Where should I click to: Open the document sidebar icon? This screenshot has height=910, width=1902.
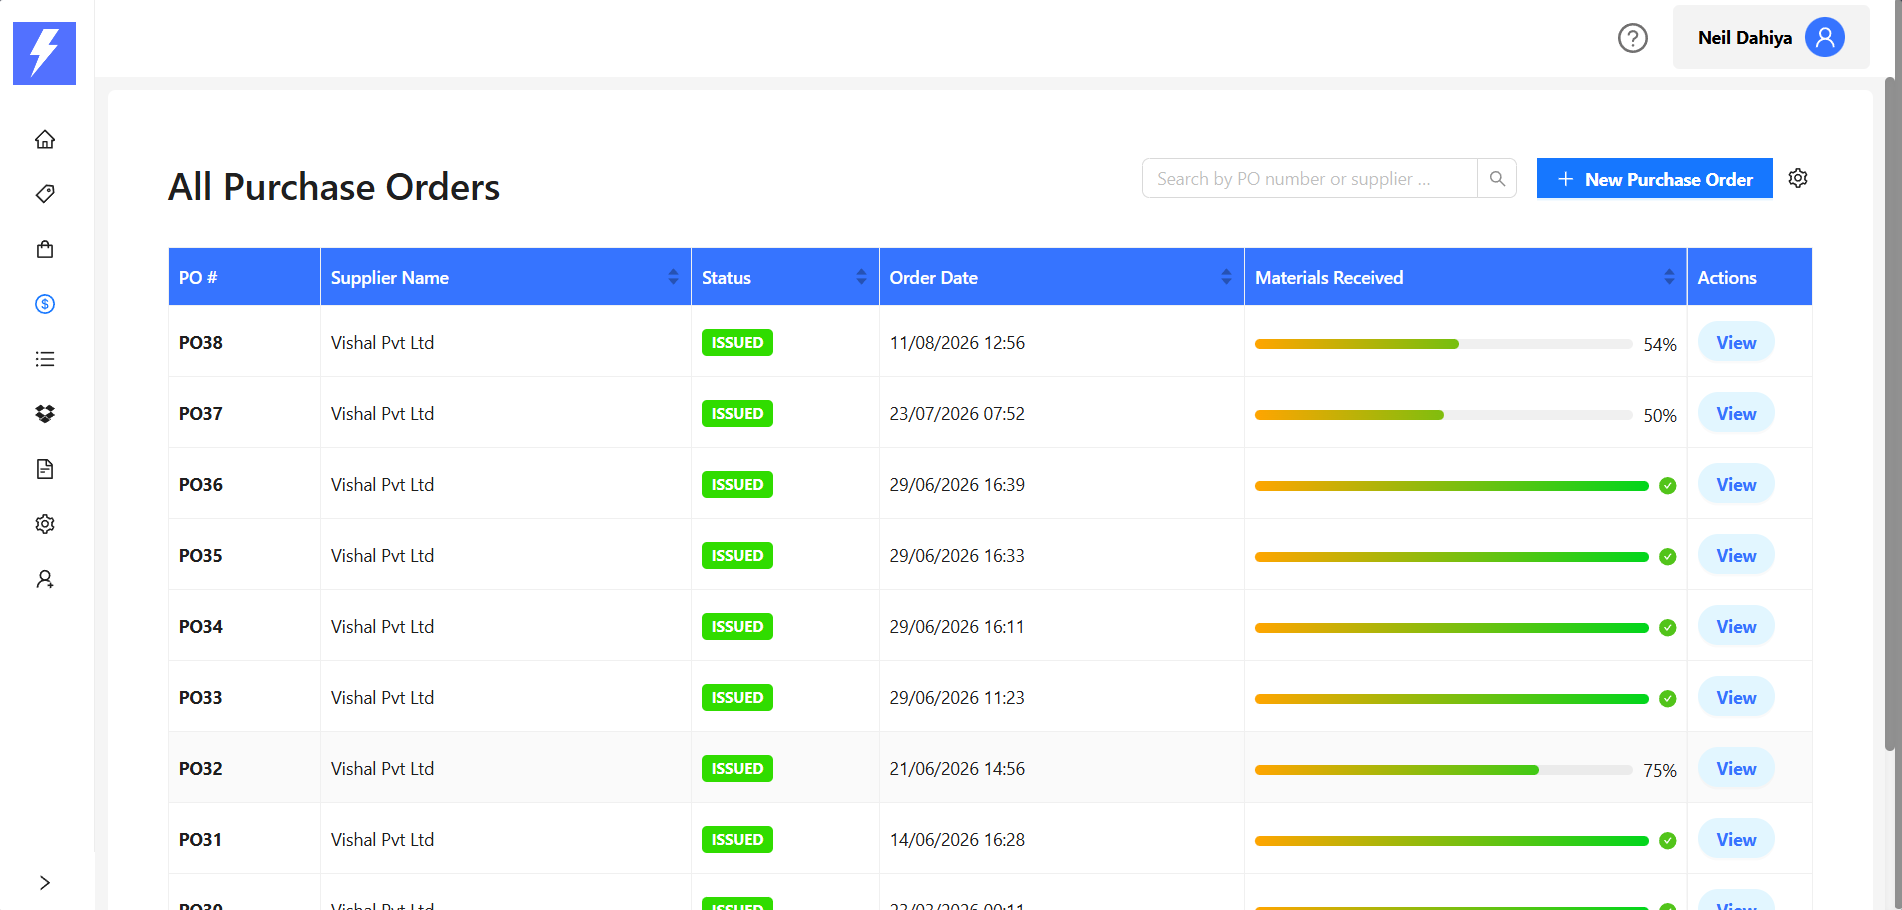[x=45, y=469]
